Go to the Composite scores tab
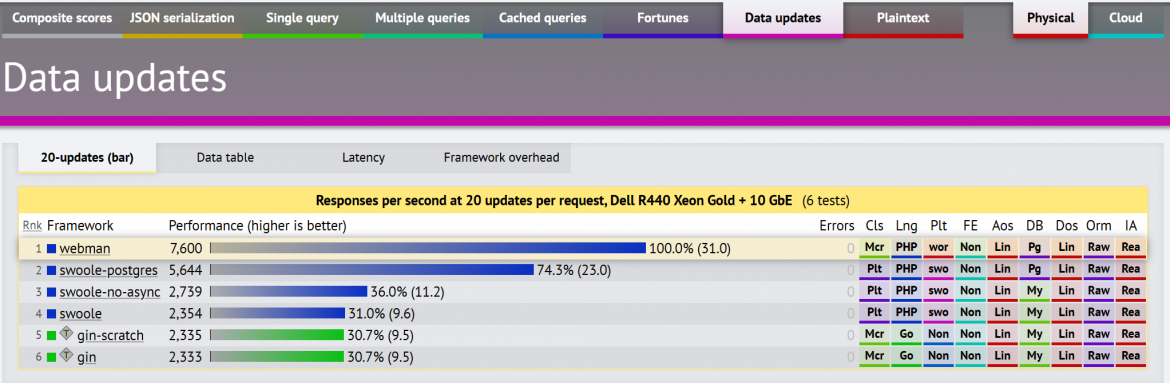 [x=62, y=19]
